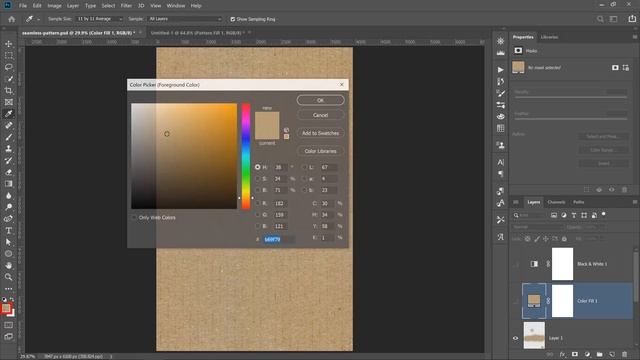Select the Eraser tool
Viewport: 640px width, 360px height.
(x=9, y=172)
